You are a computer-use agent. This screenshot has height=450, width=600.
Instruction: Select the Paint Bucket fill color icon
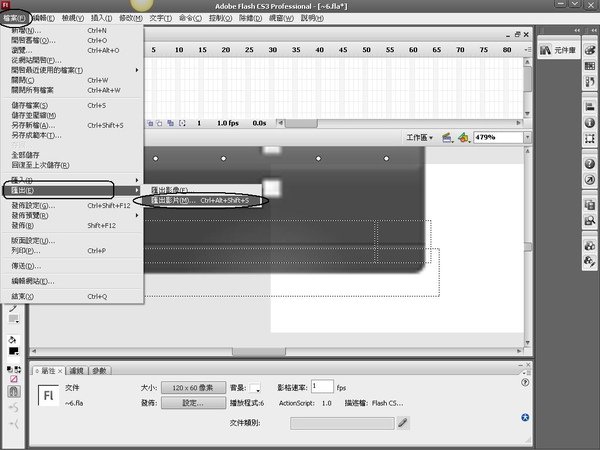pyautogui.click(x=12, y=339)
